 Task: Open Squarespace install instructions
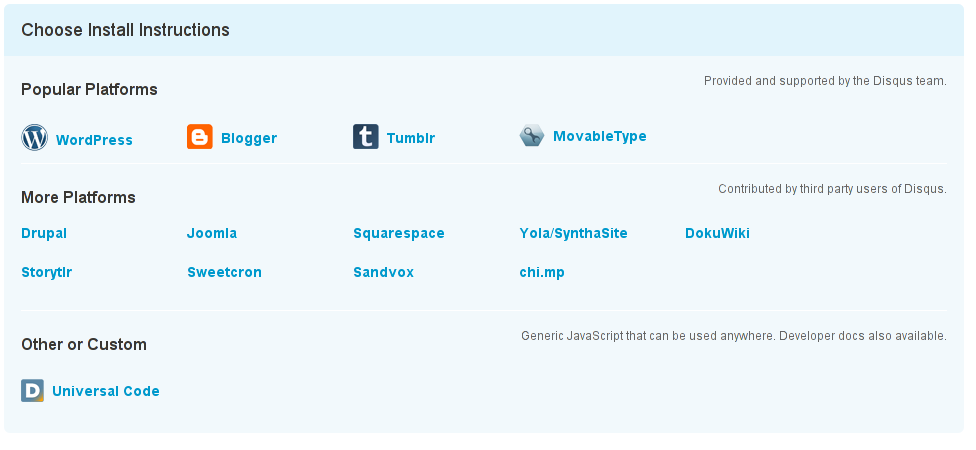pos(399,234)
